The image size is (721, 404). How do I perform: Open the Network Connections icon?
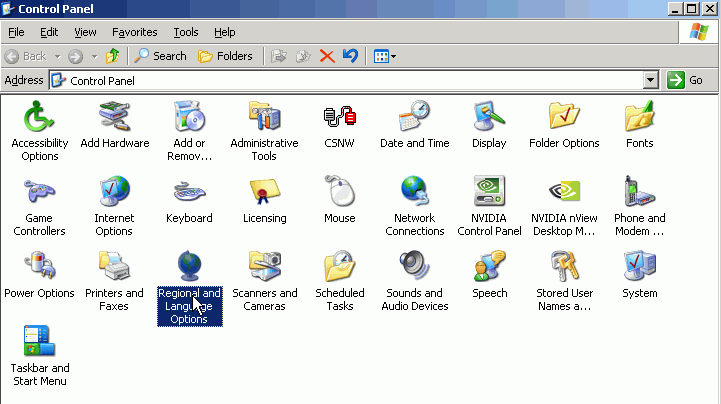(x=414, y=193)
